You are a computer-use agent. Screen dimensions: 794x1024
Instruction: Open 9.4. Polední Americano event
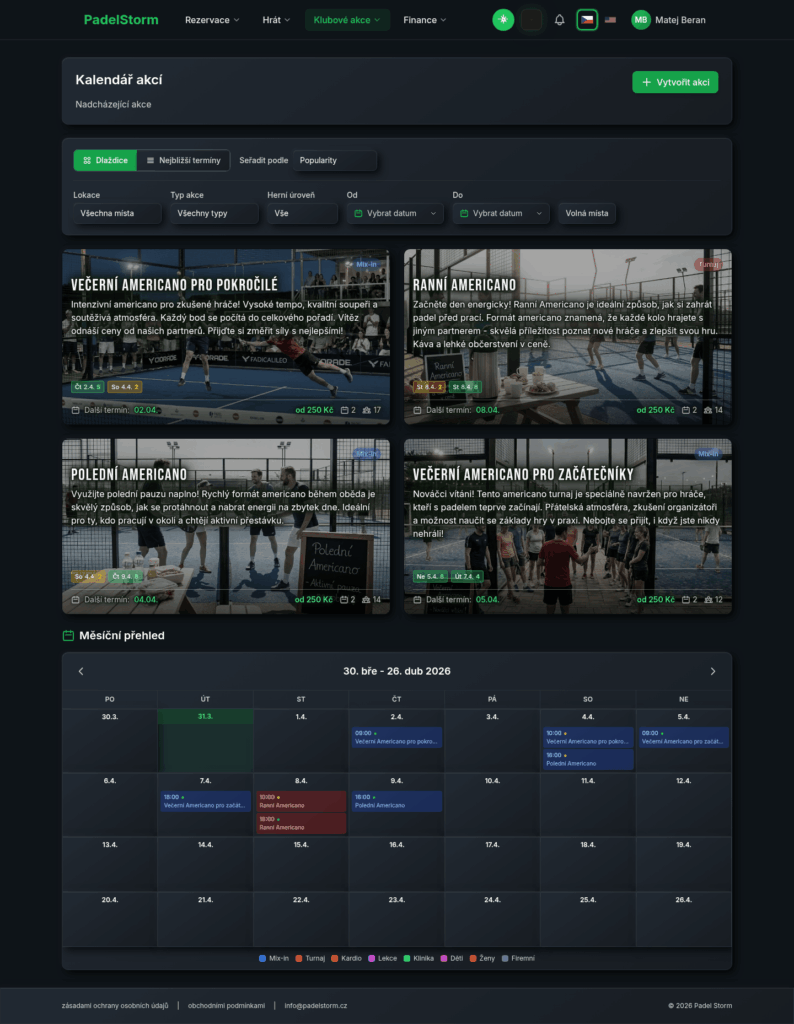396,801
